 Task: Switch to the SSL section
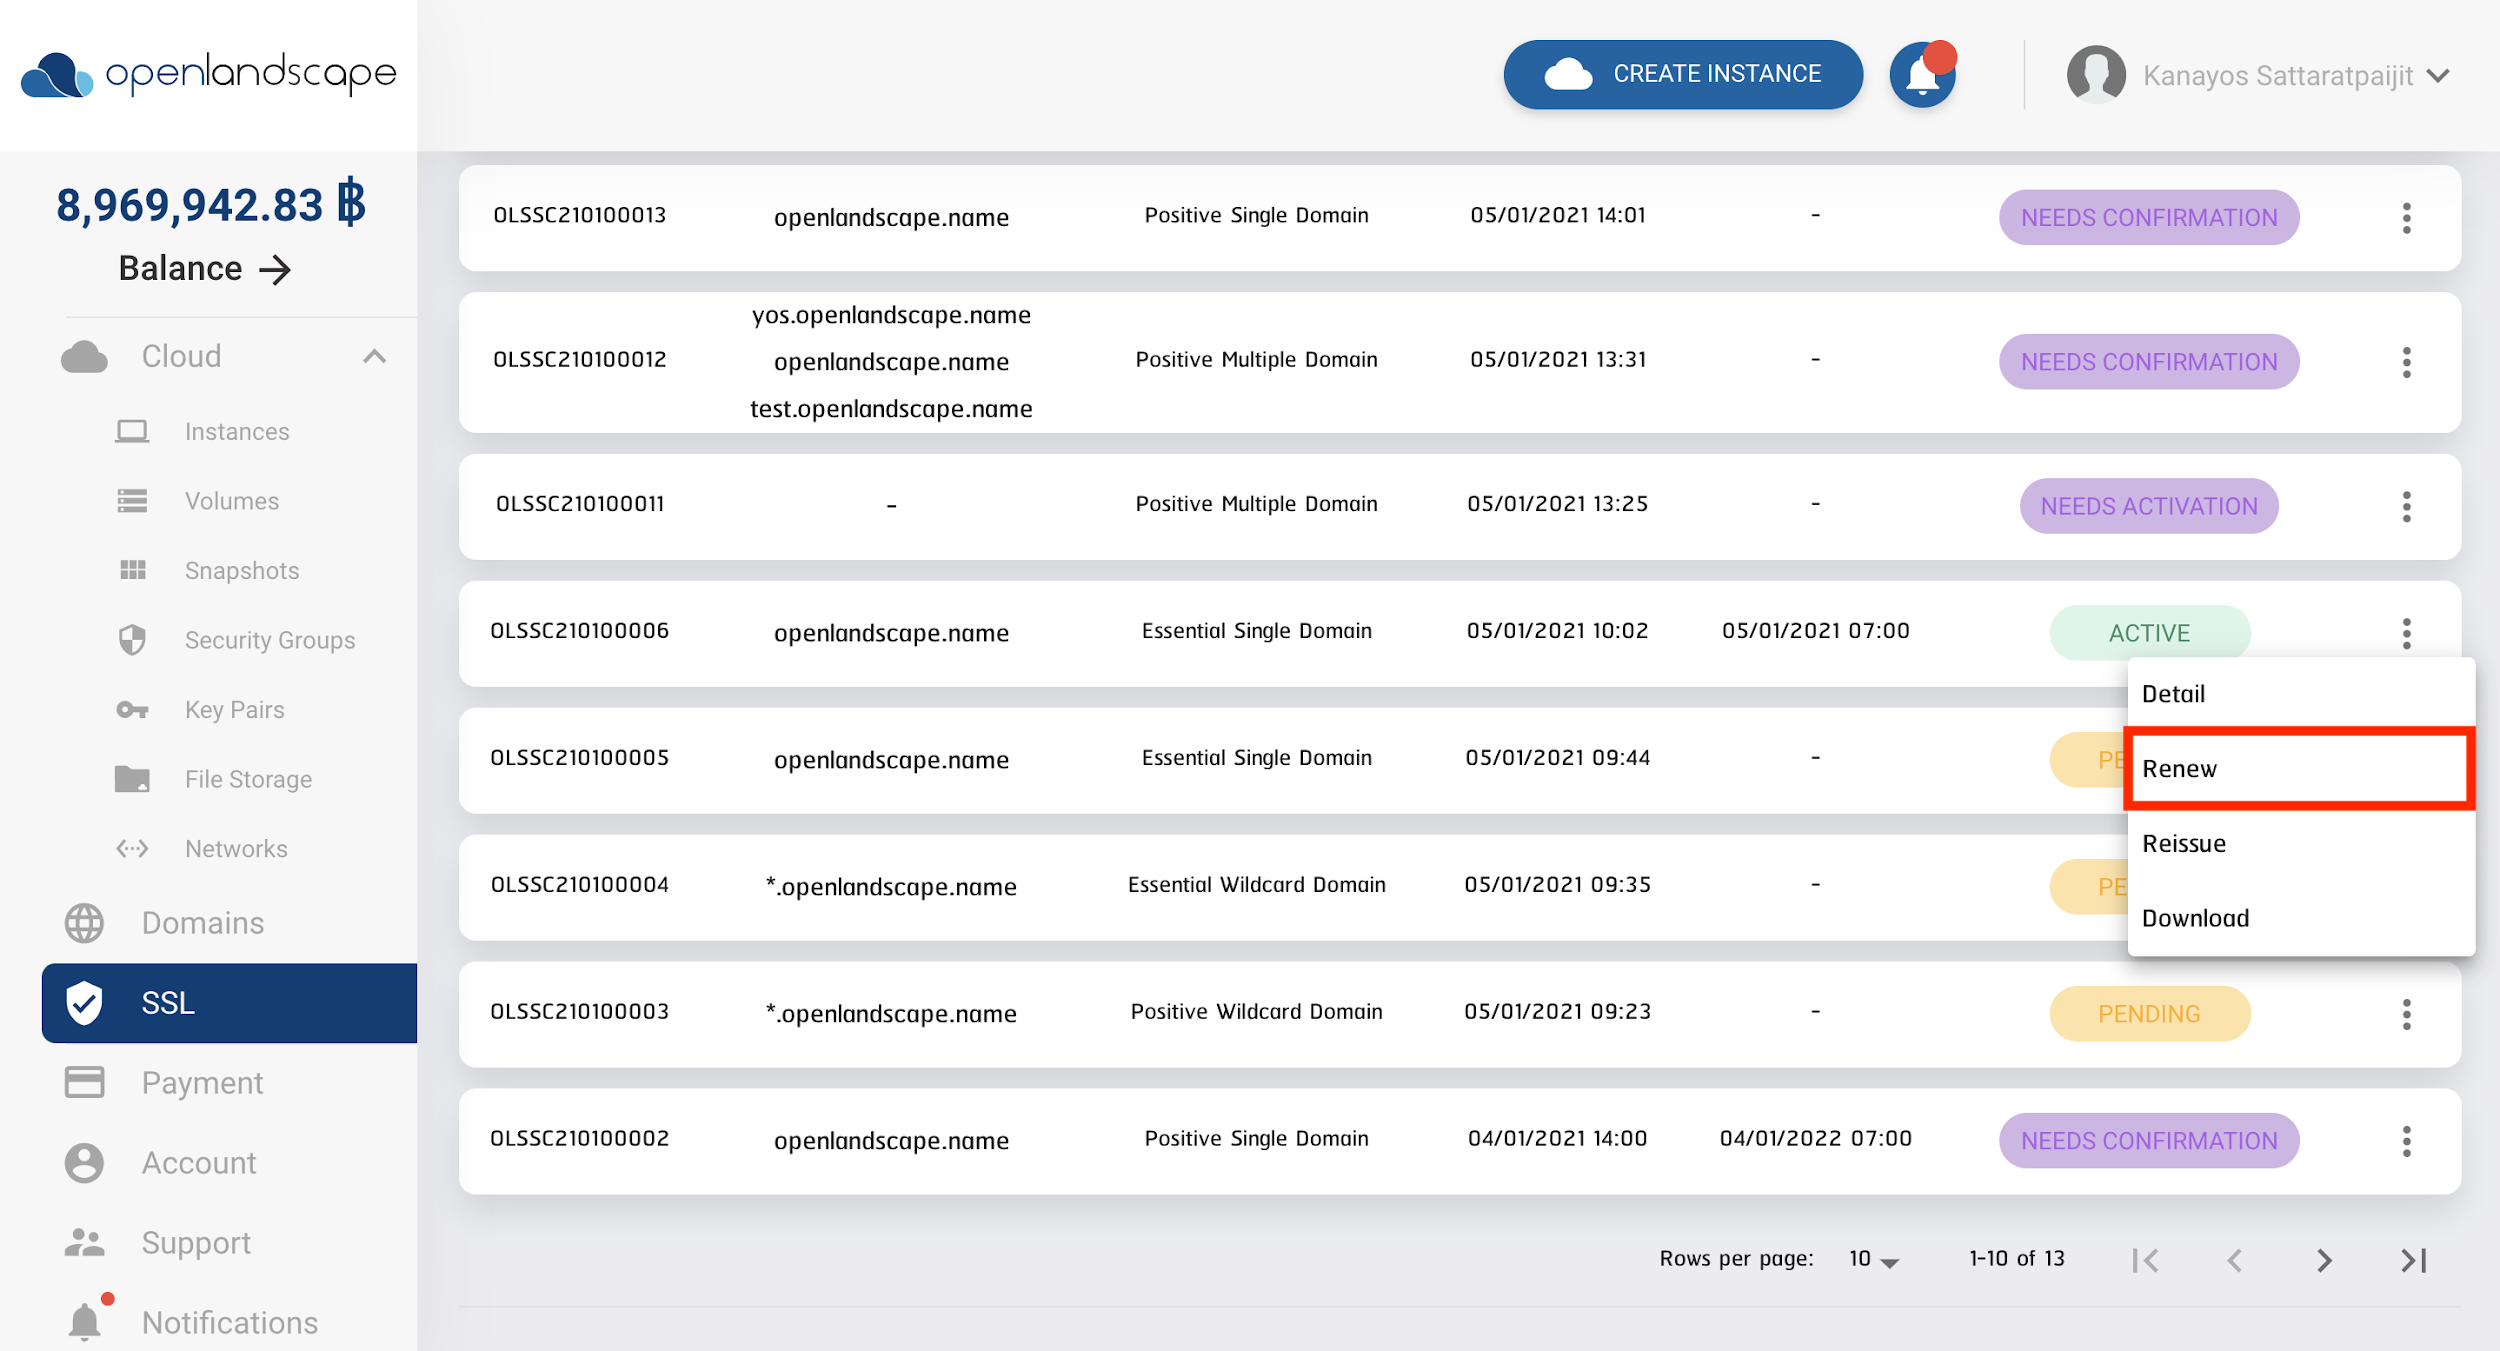pyautogui.click(x=168, y=1003)
